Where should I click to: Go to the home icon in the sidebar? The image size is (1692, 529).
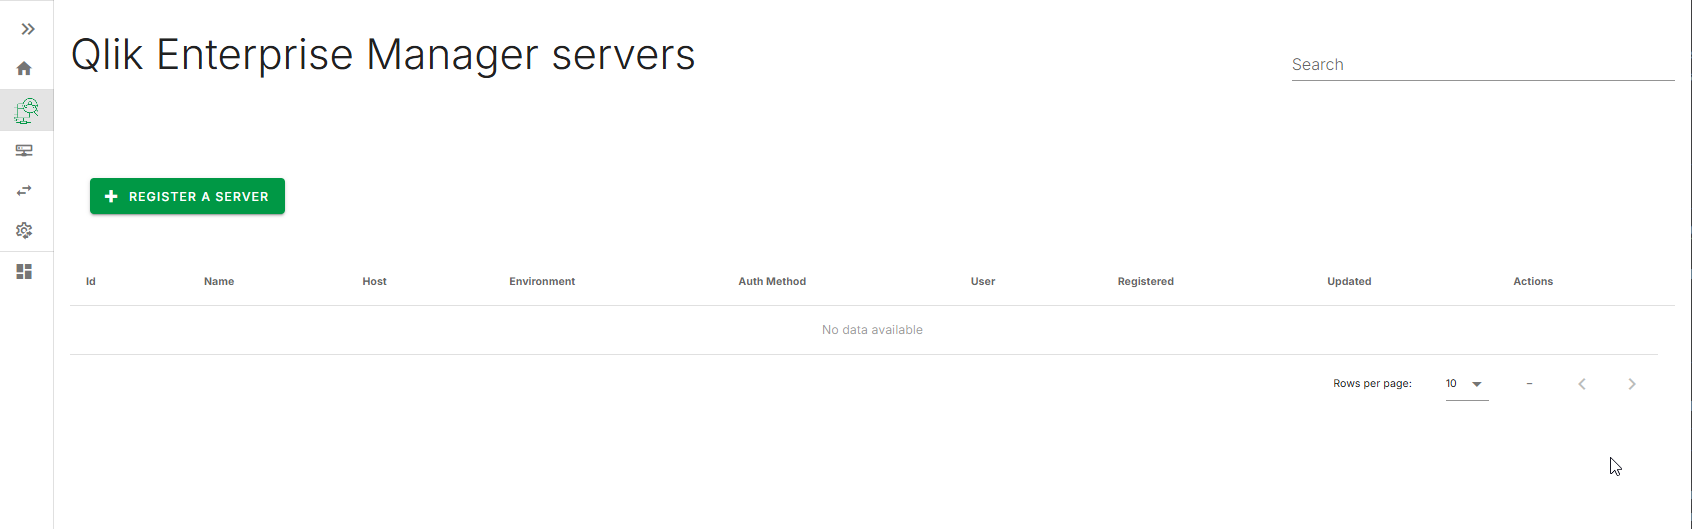(x=24, y=69)
